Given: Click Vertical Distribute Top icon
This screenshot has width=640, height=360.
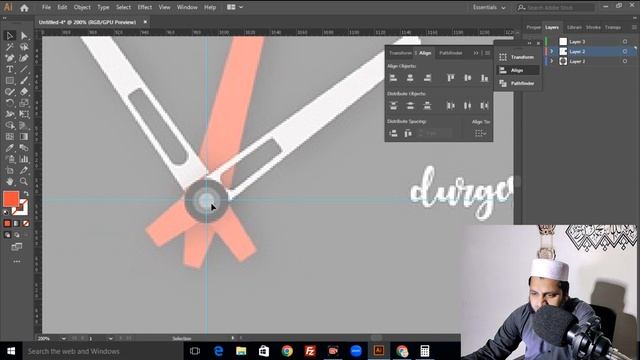Looking at the screenshot, I should 393,106.
